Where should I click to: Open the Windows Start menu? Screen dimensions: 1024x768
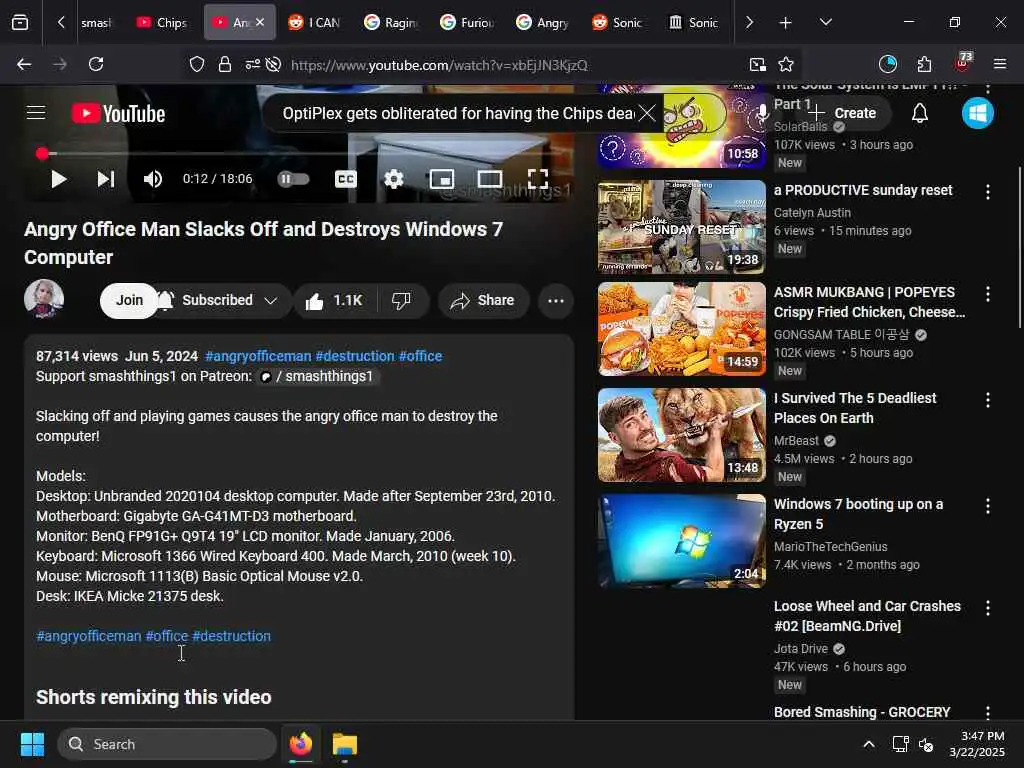[32, 744]
